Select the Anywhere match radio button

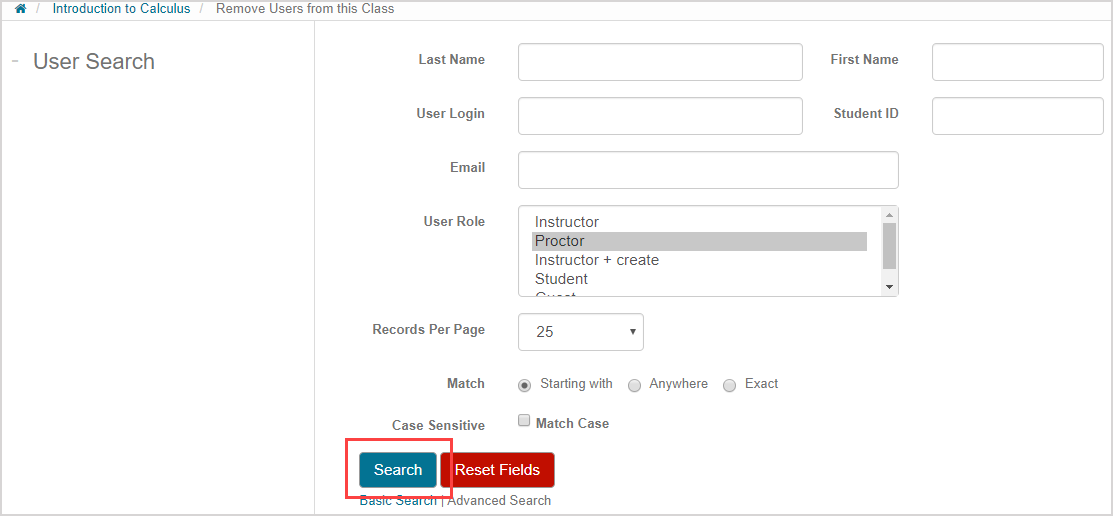(x=634, y=385)
